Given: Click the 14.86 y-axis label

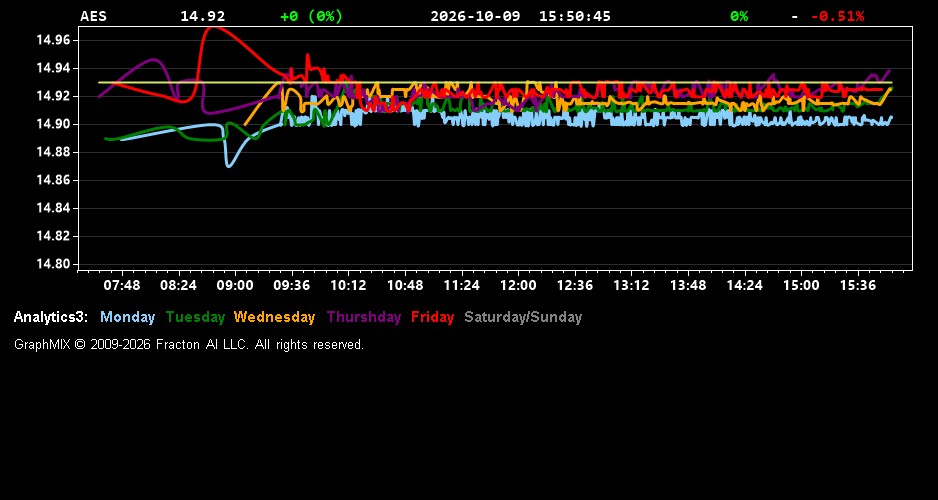Looking at the screenshot, I should tap(53, 180).
